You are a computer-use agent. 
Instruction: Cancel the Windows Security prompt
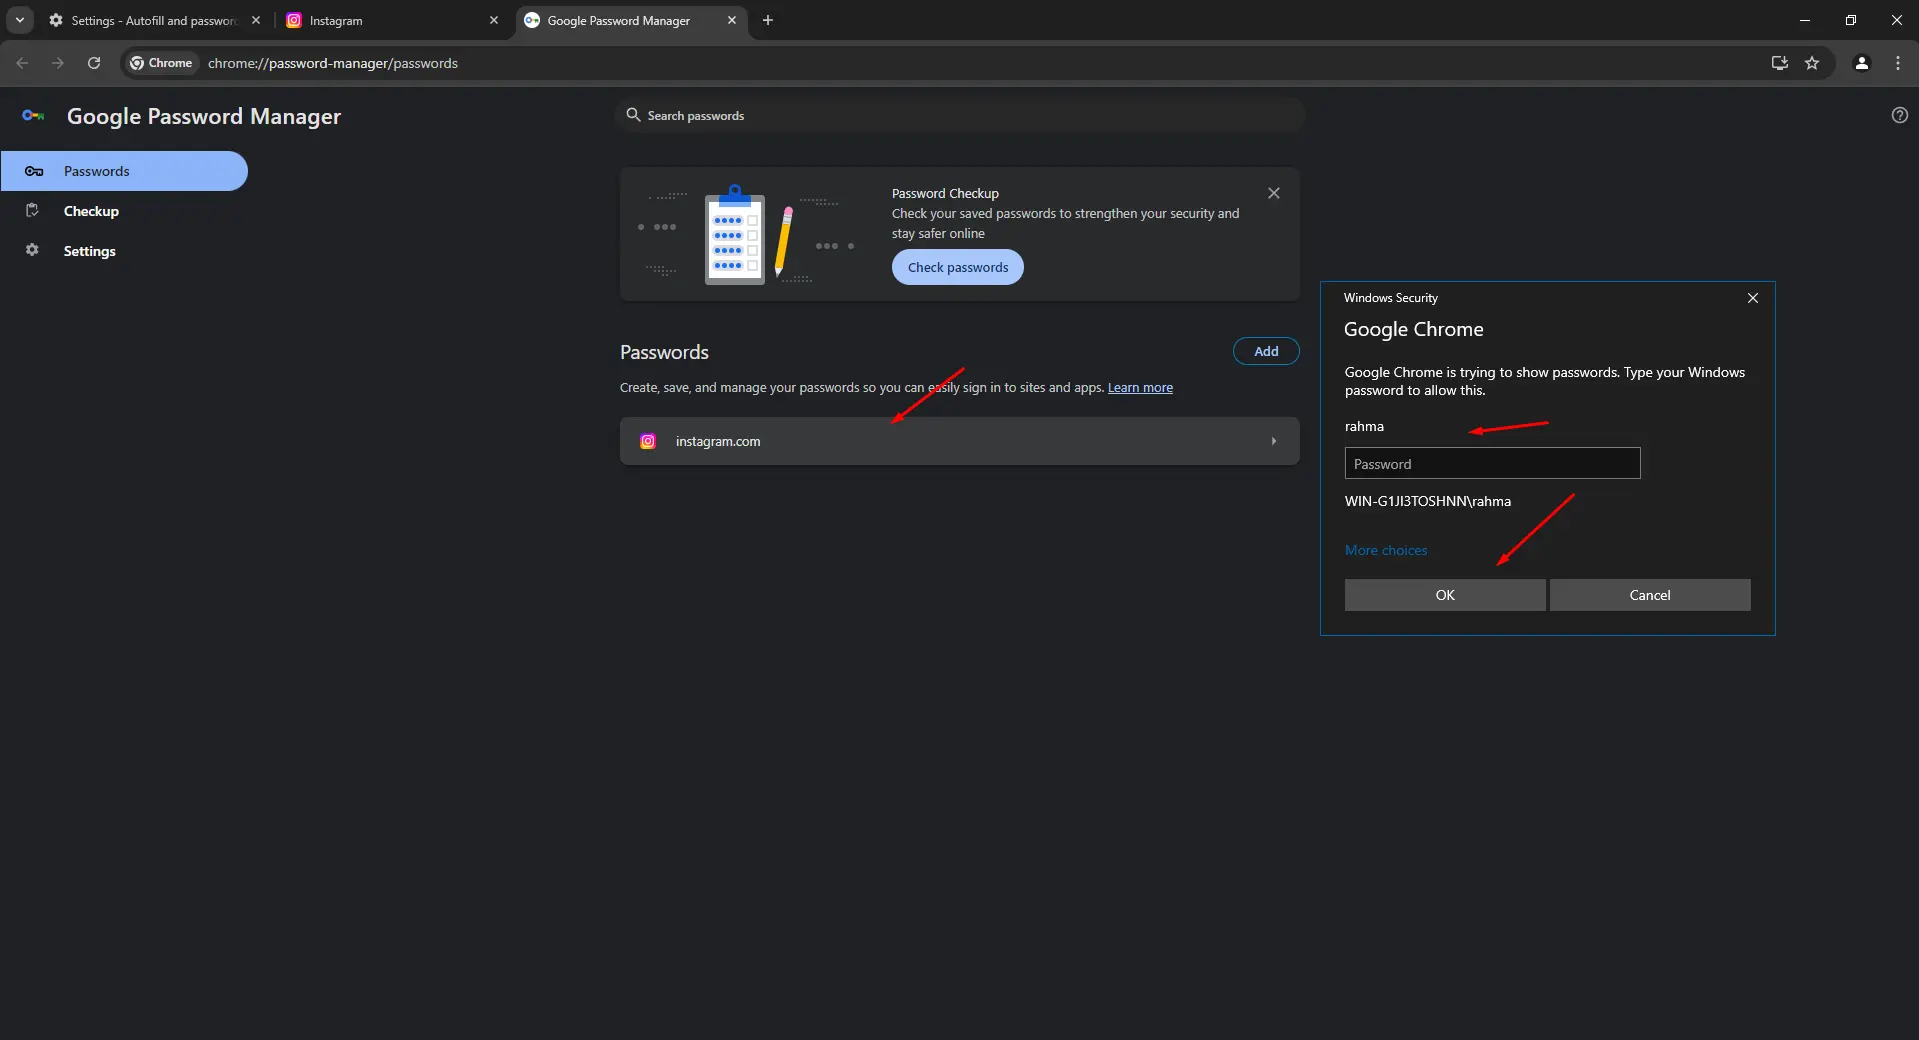tap(1650, 595)
